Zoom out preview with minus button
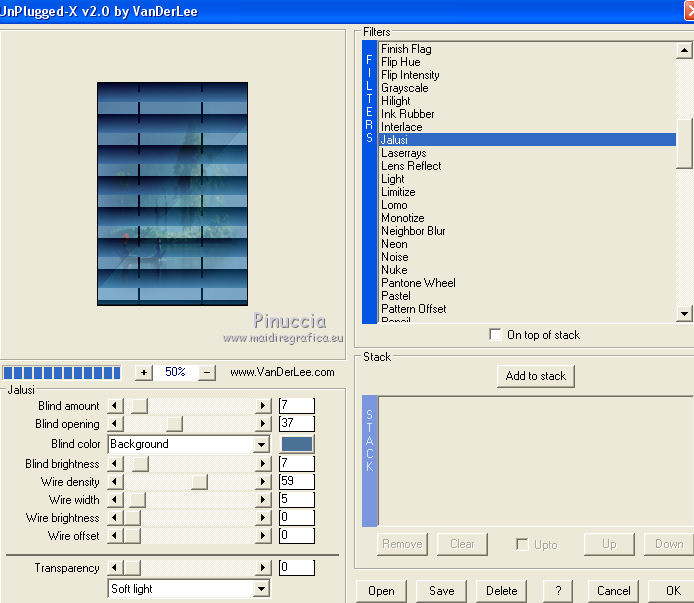This screenshot has height=603, width=694. pyautogui.click(x=207, y=373)
